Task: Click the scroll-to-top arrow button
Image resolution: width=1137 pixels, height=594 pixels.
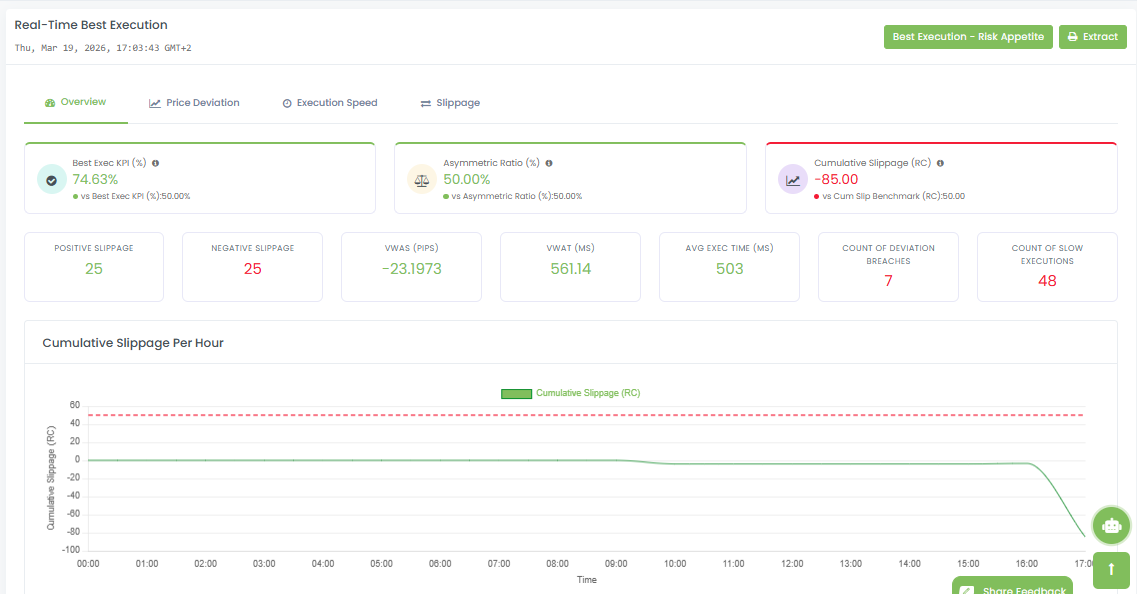Action: (1111, 570)
